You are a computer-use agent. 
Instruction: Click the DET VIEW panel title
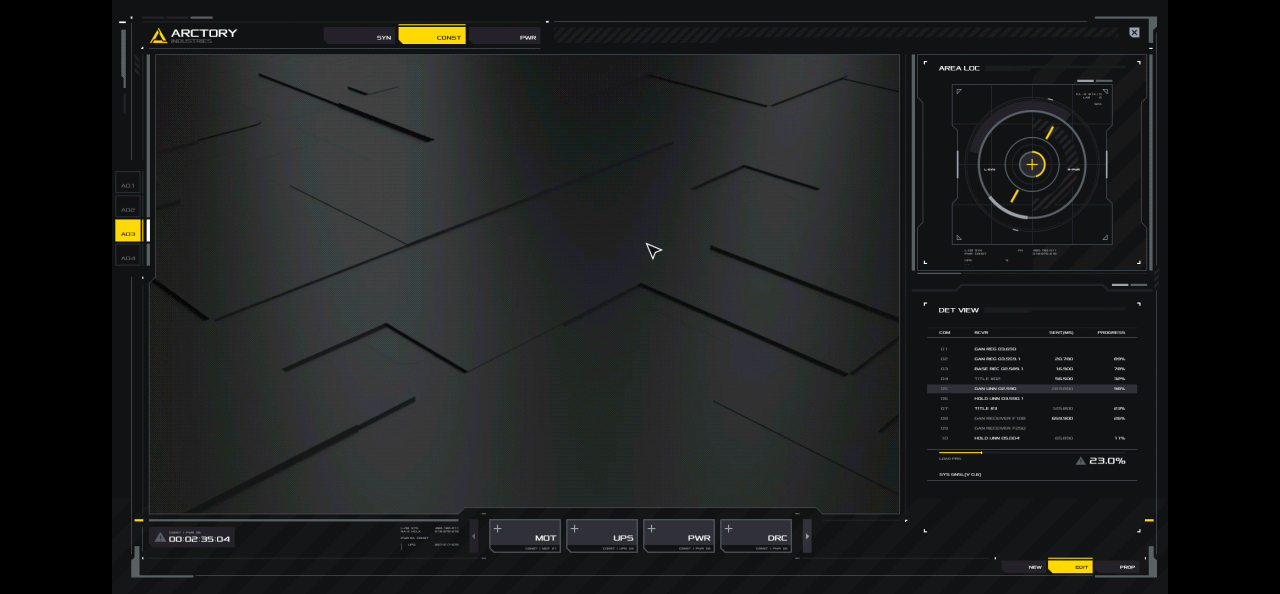958,310
